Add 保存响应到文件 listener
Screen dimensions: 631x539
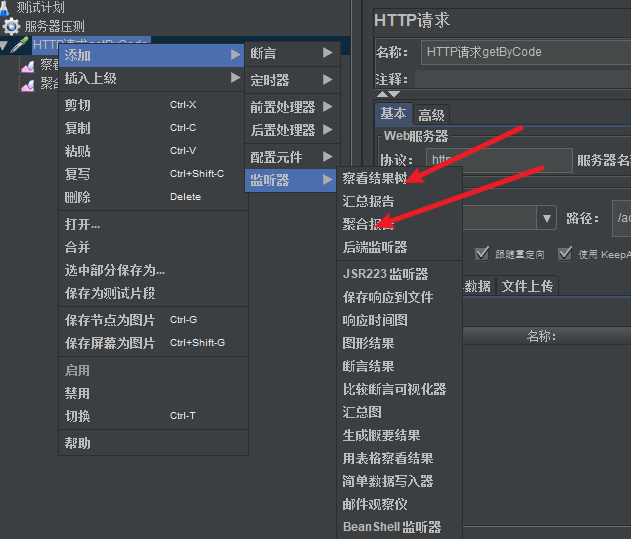point(400,297)
